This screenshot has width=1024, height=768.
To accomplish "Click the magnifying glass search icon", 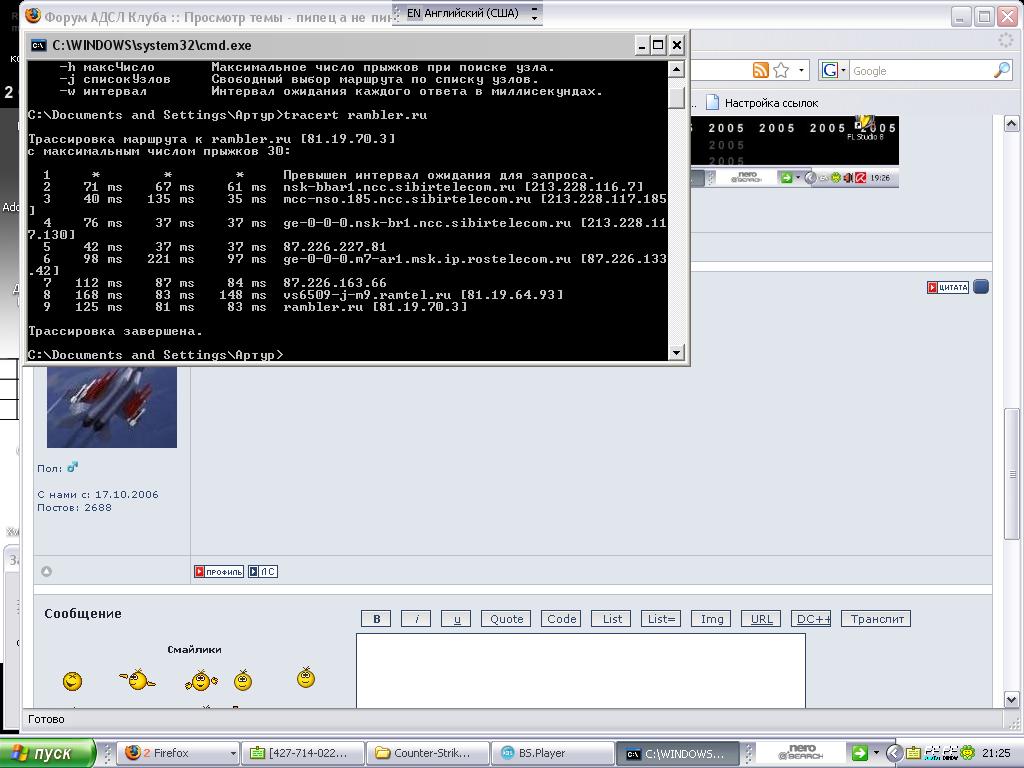I will (x=1002, y=71).
